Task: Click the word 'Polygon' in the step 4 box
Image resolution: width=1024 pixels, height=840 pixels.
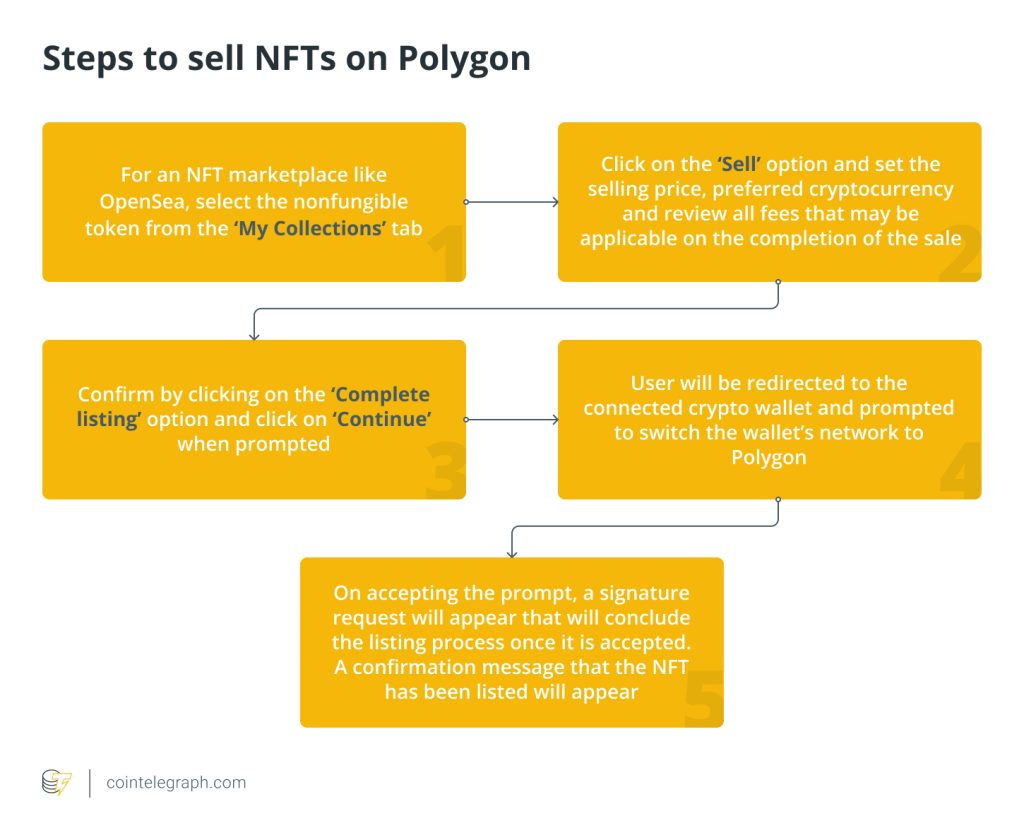Action: 769,457
